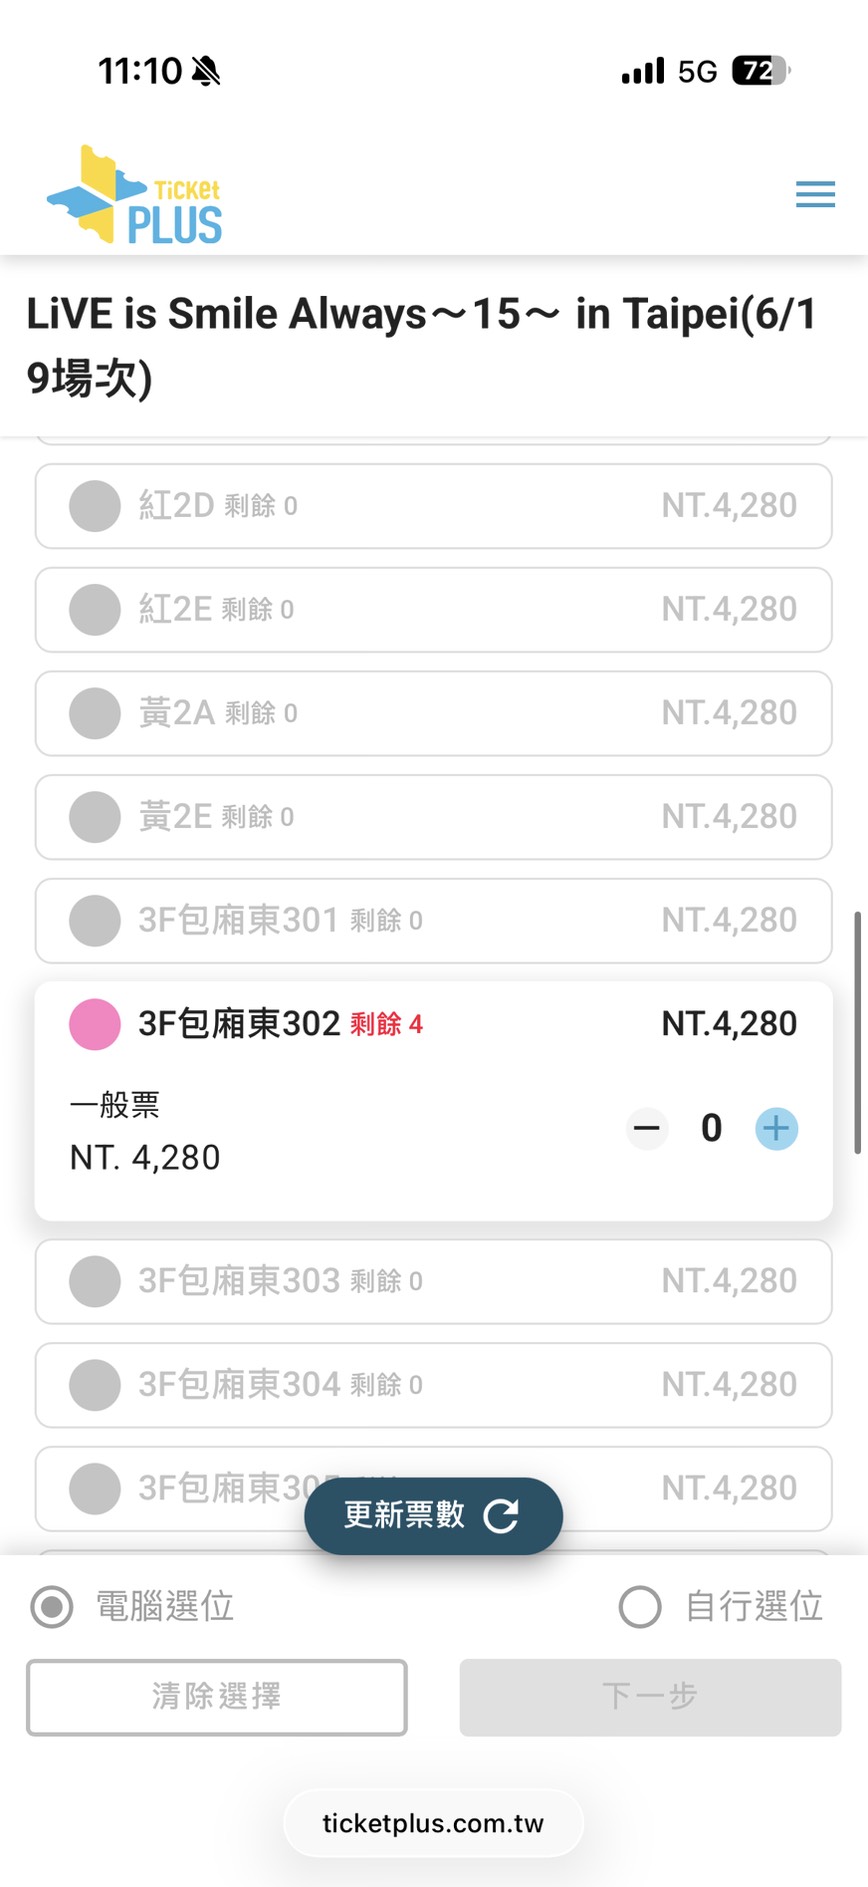
Task: Tap the grey circle beside 黃2E
Action: pos(95,817)
